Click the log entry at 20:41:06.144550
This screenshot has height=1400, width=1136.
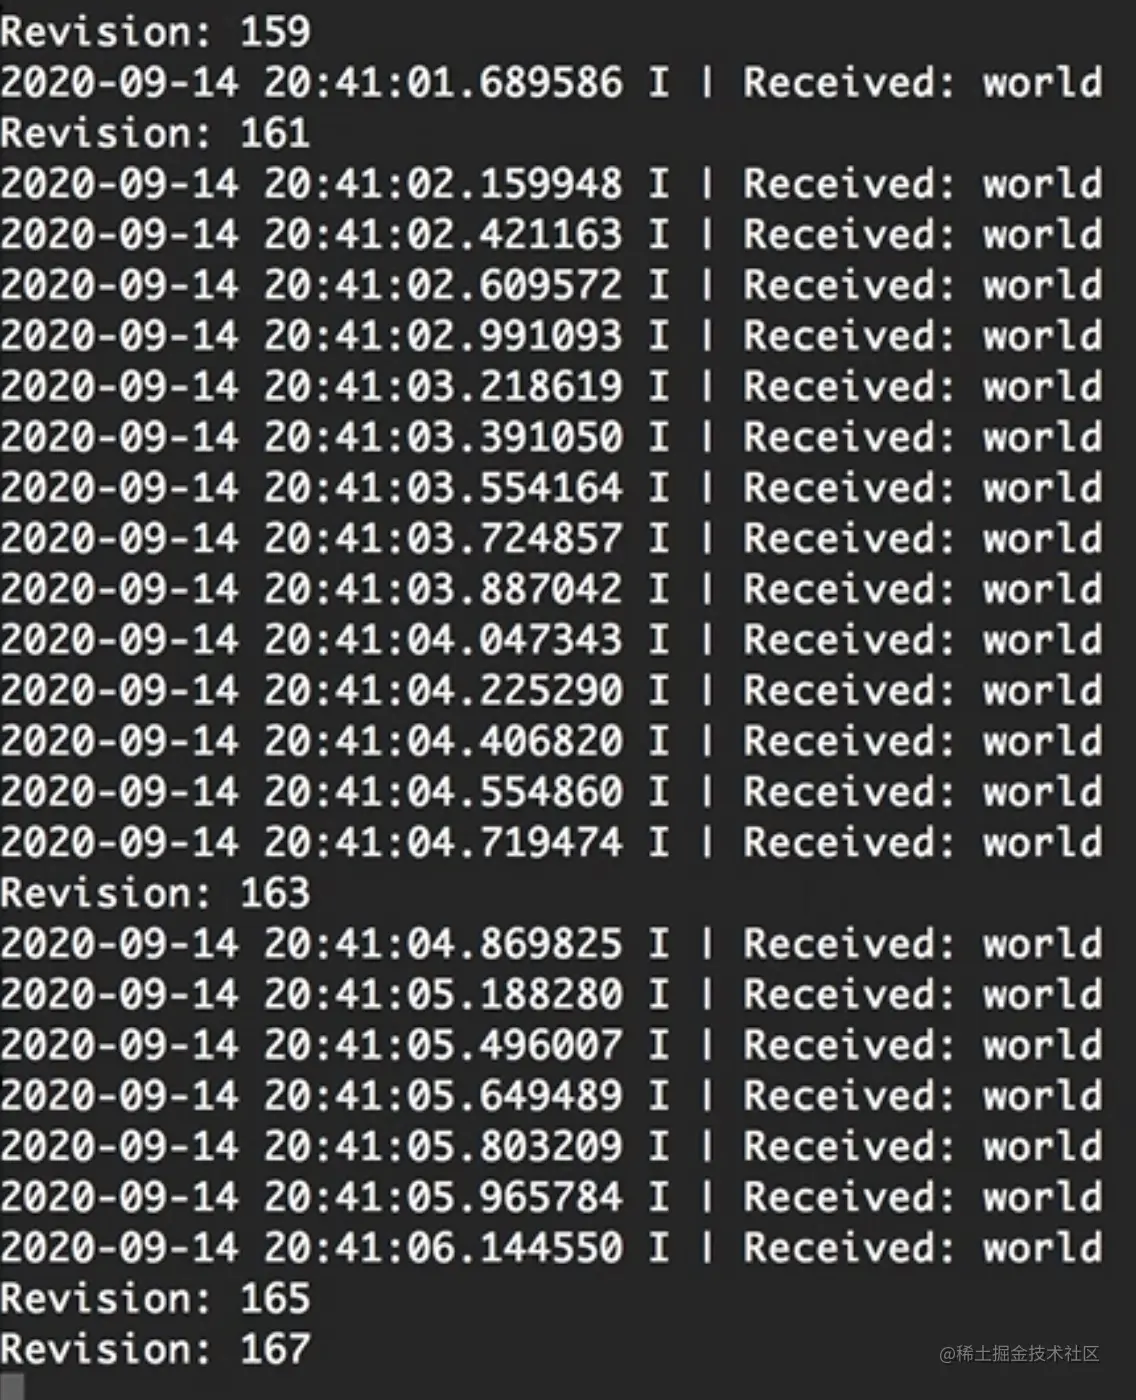point(551,1248)
